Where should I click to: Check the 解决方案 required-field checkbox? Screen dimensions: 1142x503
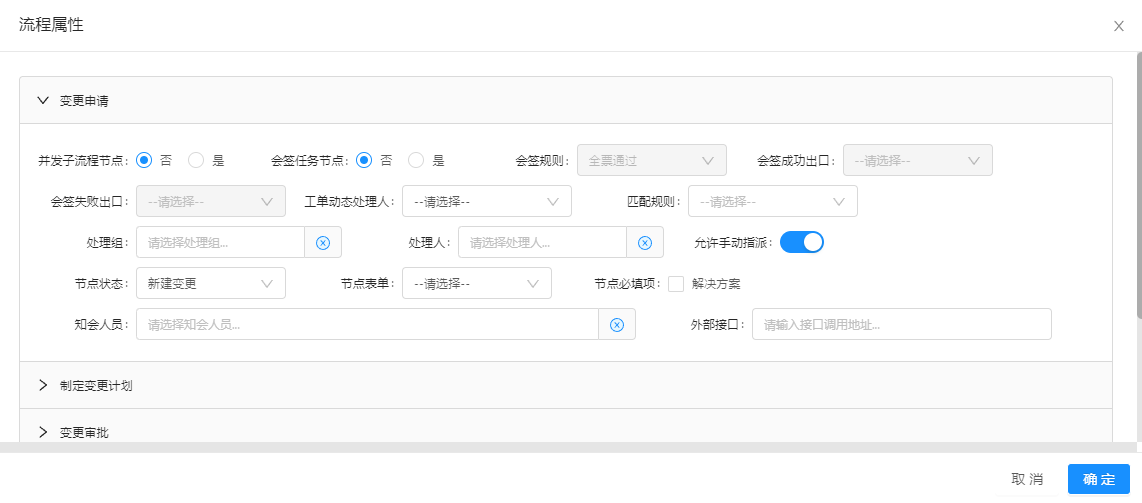(x=676, y=284)
